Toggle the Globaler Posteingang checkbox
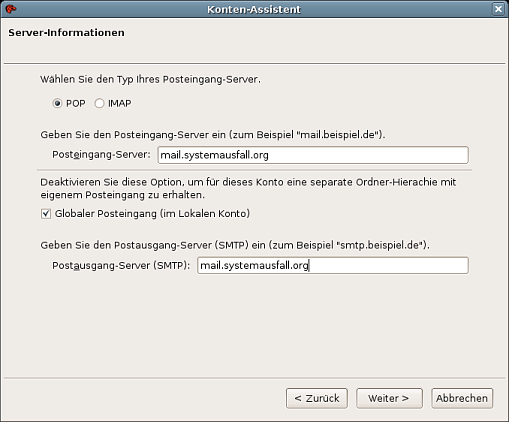The width and height of the screenshot is (509, 422). [46, 214]
